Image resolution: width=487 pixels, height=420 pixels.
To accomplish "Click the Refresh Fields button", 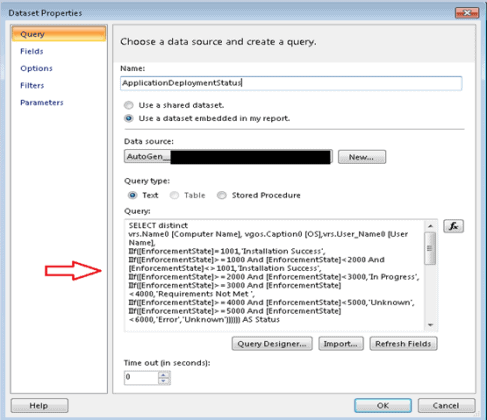I will click(x=403, y=344).
